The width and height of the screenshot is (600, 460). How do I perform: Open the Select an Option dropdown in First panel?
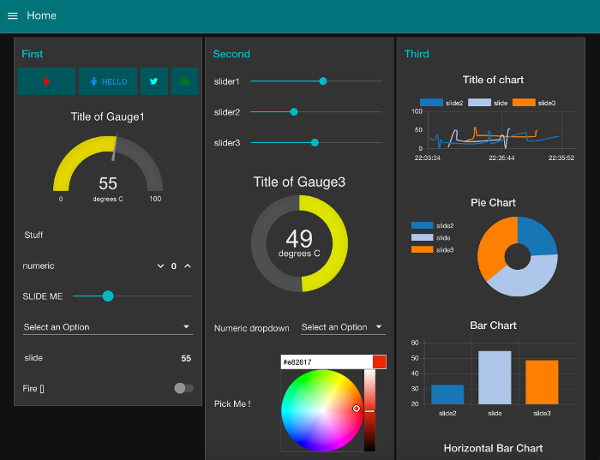point(108,327)
